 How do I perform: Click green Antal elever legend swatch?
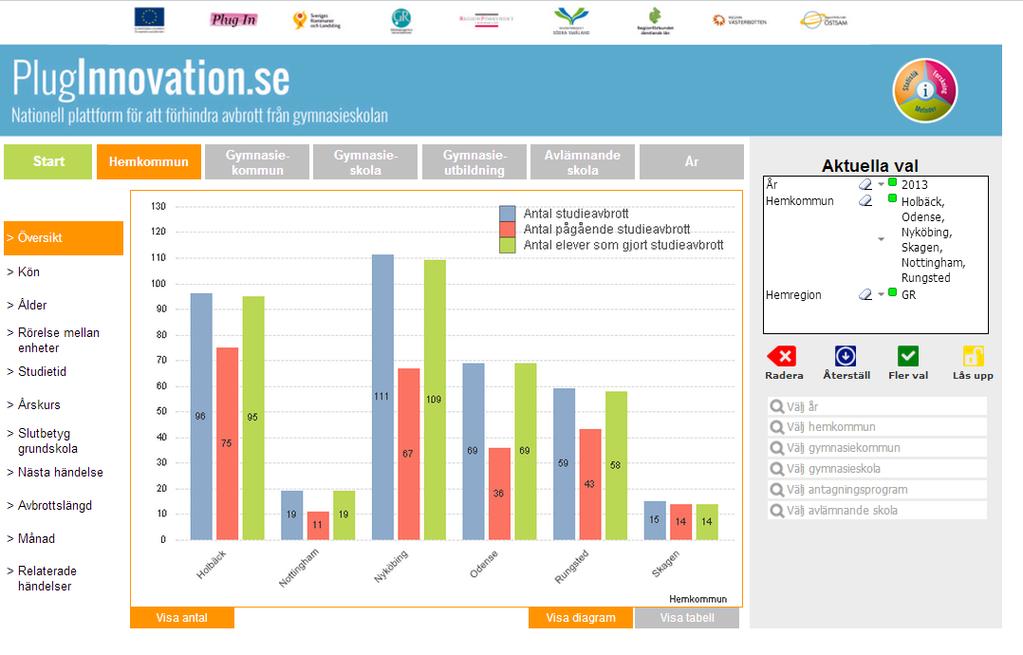click(x=508, y=245)
